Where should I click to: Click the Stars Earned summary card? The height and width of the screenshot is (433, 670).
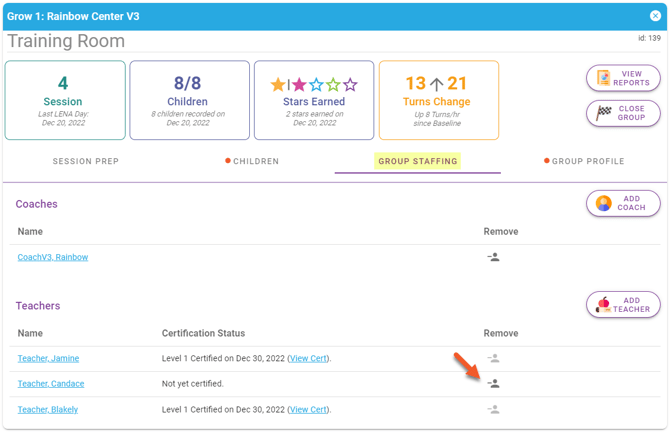pyautogui.click(x=314, y=100)
